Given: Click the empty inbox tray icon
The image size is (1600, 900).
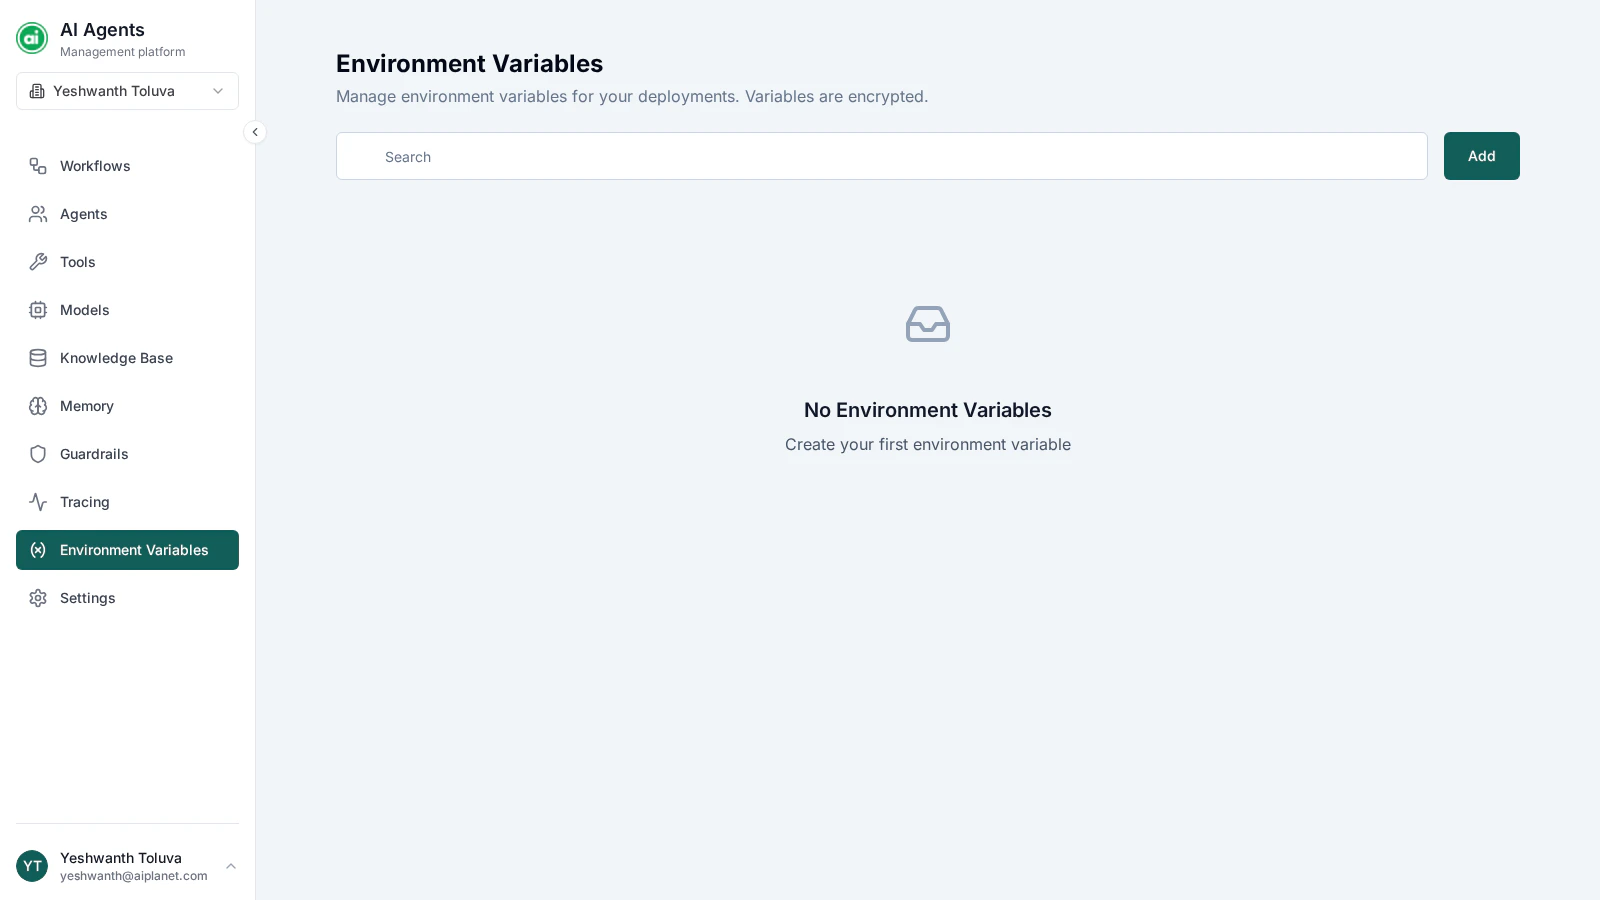Looking at the screenshot, I should [928, 324].
